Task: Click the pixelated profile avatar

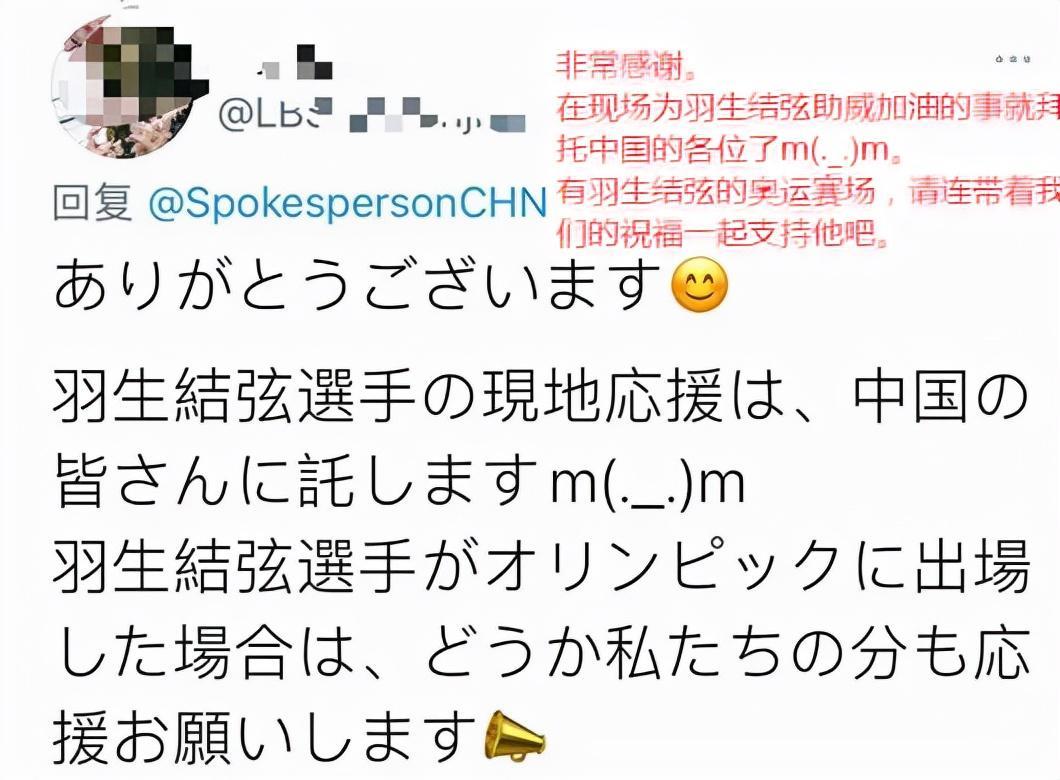Action: click(130, 87)
